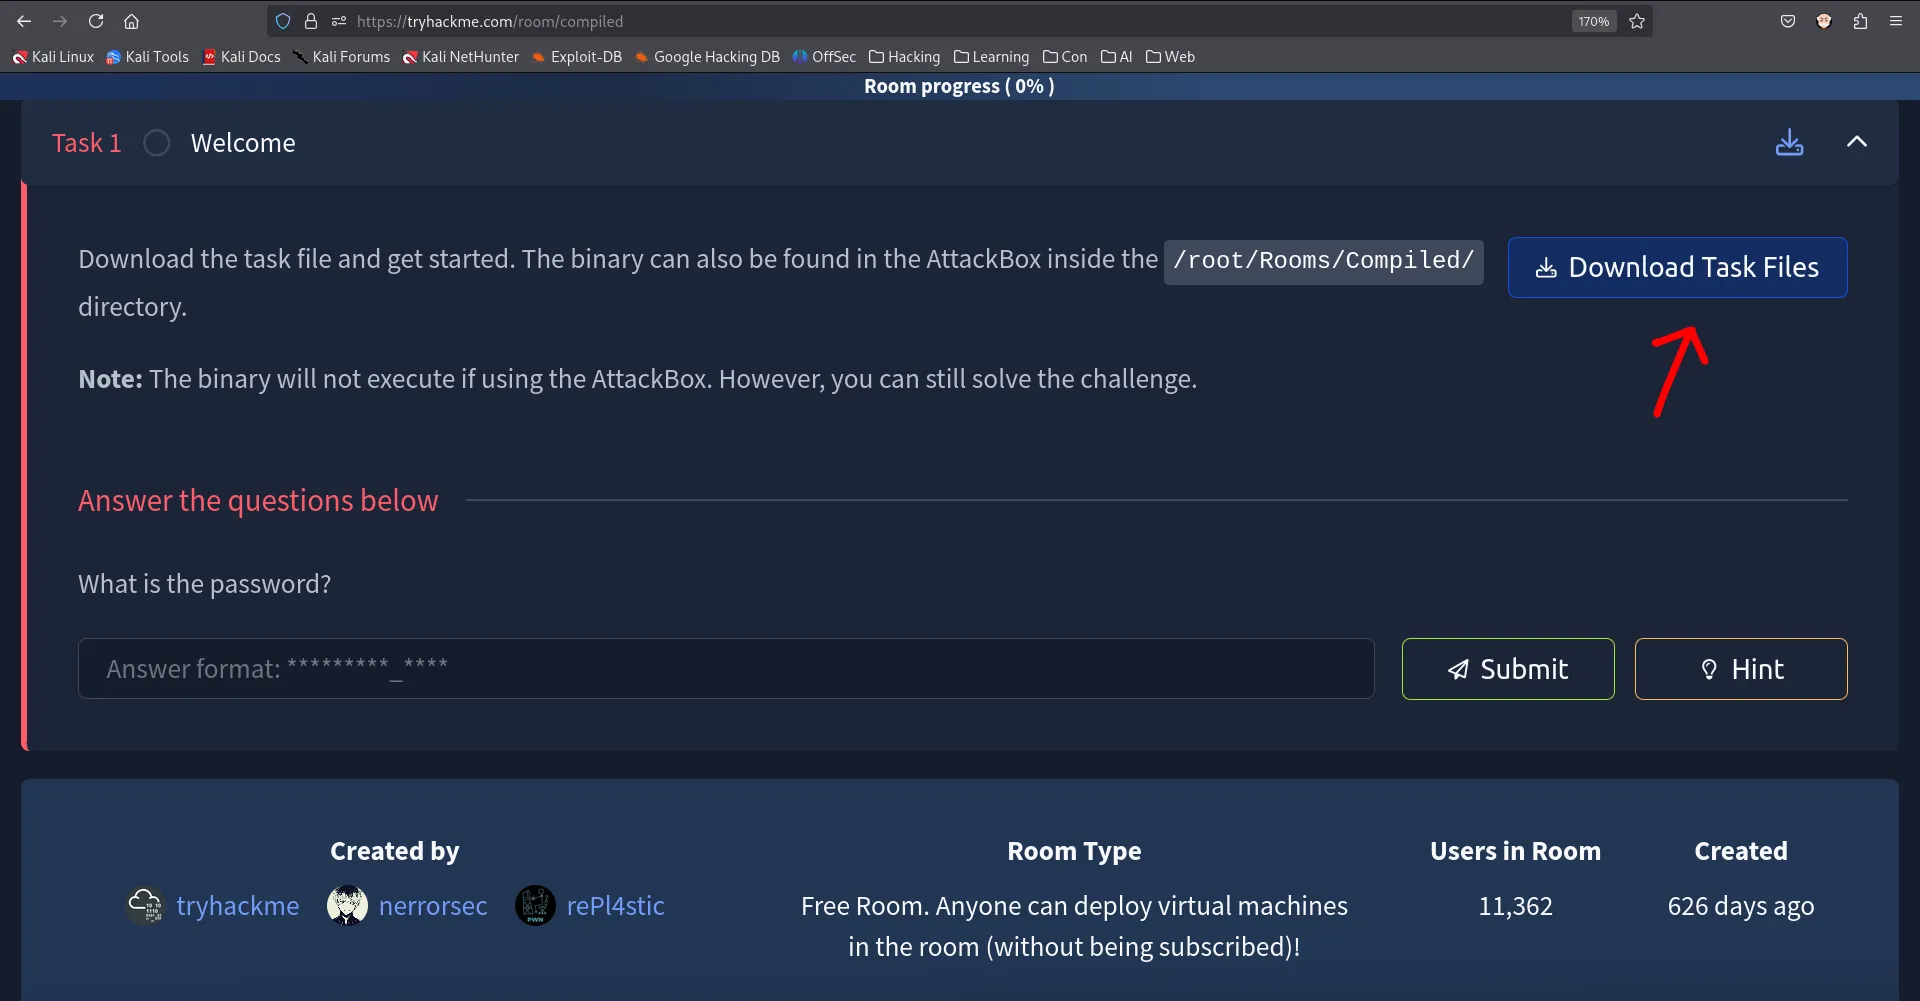
Task: Focus the password answer field
Action: 726,668
